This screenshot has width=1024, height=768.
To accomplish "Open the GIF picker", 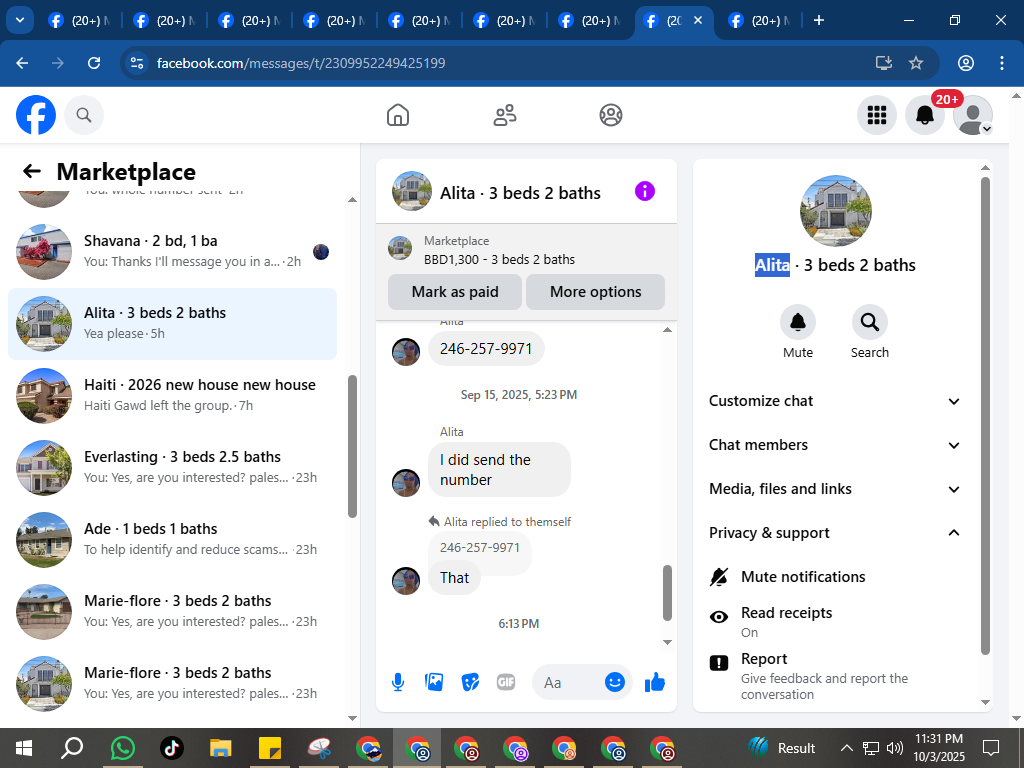I will tap(506, 682).
